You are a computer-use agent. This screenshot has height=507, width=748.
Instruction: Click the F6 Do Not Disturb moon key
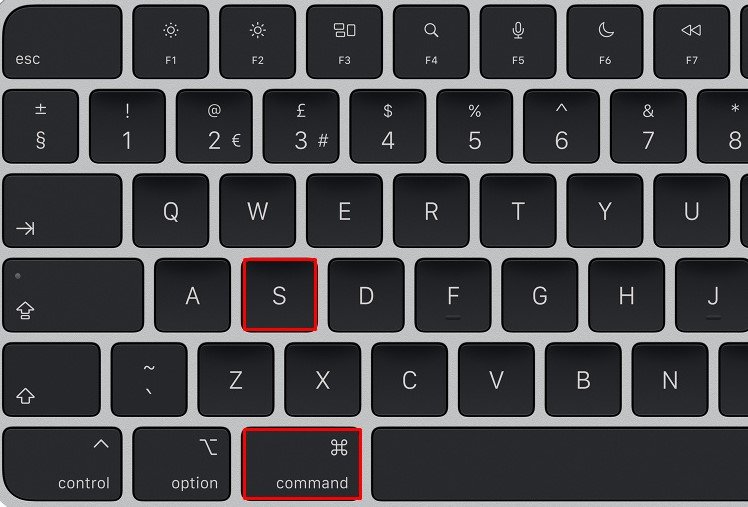click(605, 42)
